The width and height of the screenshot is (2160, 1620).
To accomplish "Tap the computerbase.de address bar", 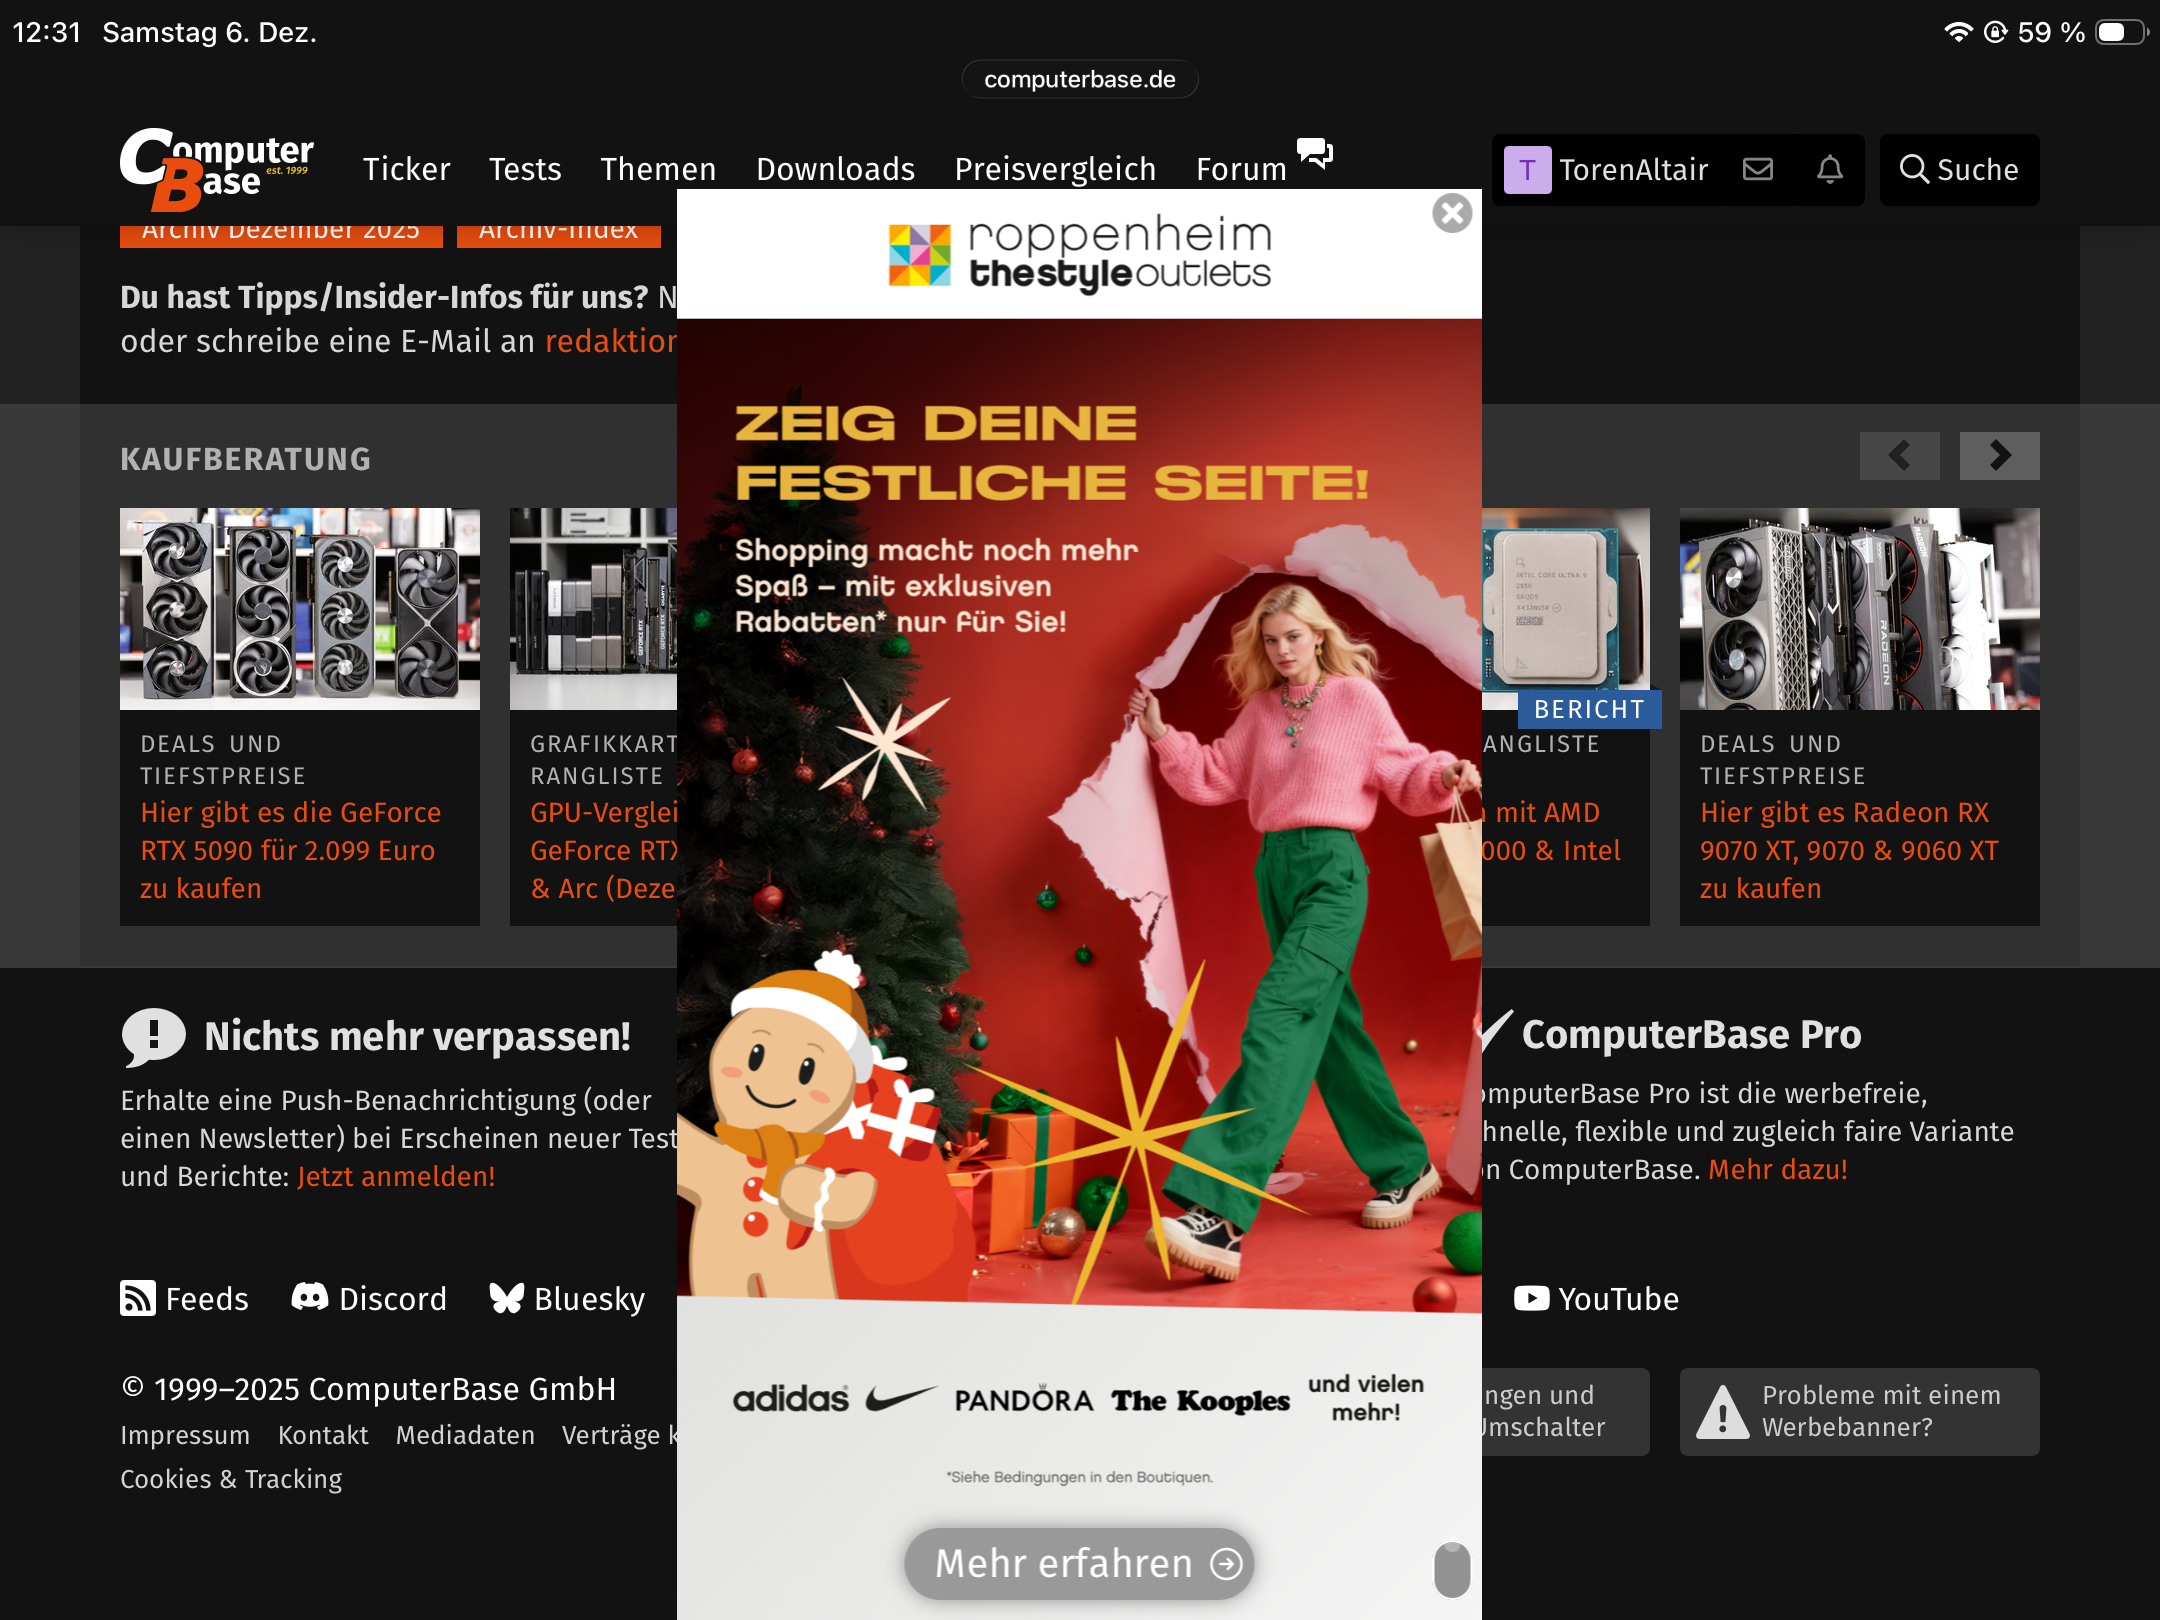I will coord(1079,79).
